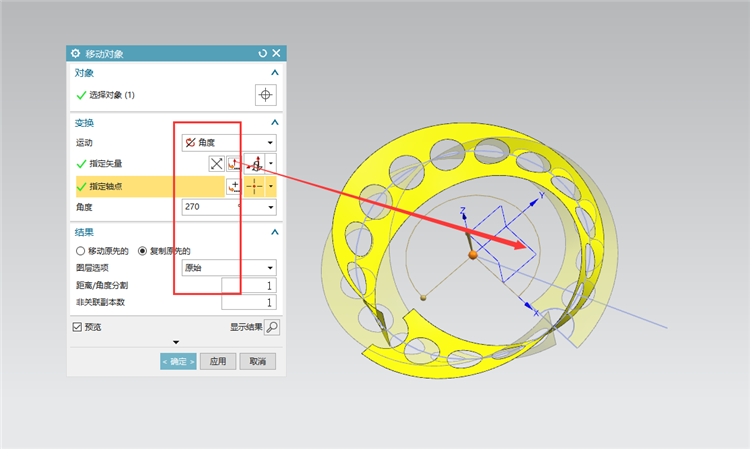Open the vector type dropdown arrow
This screenshot has height=449, width=750.
tap(271, 164)
